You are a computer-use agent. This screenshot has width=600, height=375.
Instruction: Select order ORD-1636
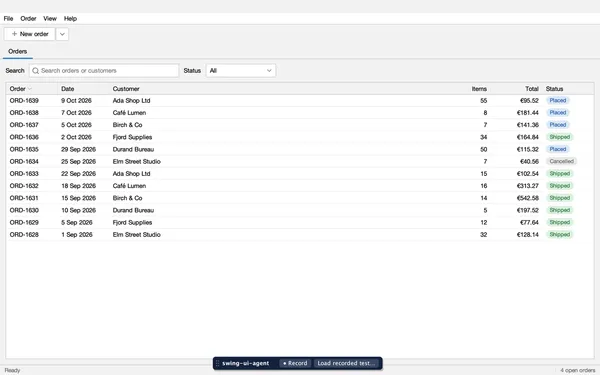(x=300, y=137)
